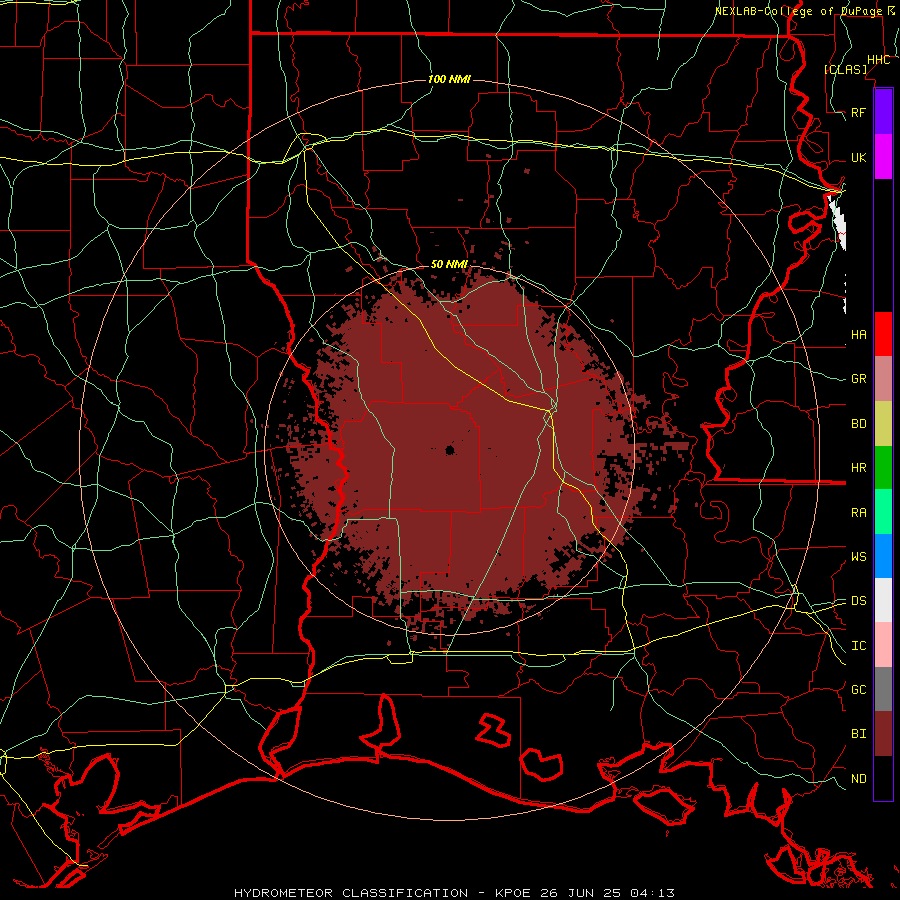Click the 'GR' legend label
The image size is (900, 900).
coord(859,379)
